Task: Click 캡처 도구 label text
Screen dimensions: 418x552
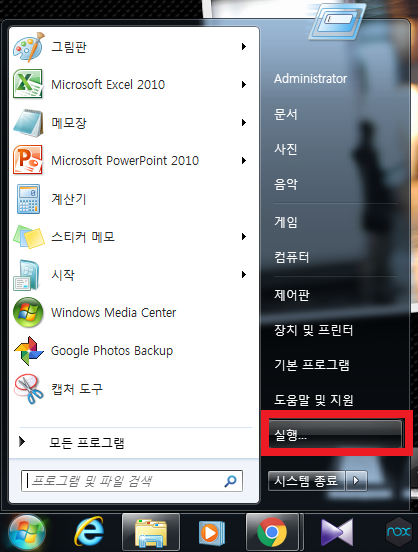Action: pos(77,389)
